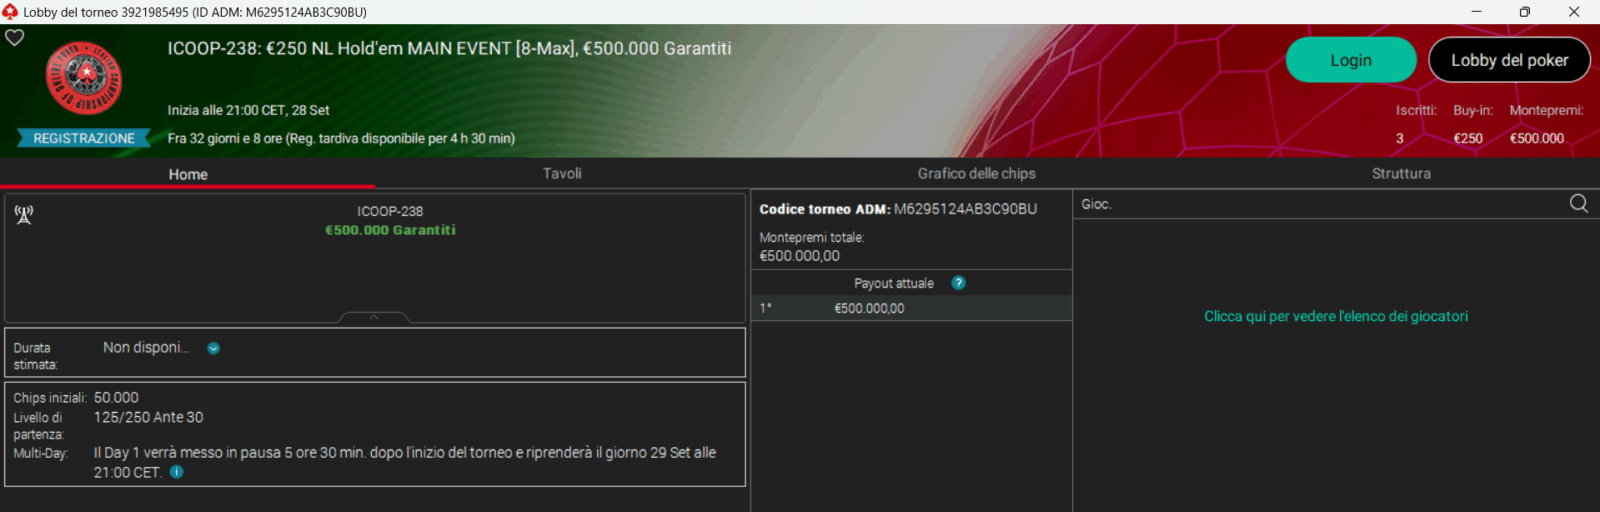Switch to the Home tab
Image resolution: width=1600 pixels, height=512 pixels.
point(188,174)
